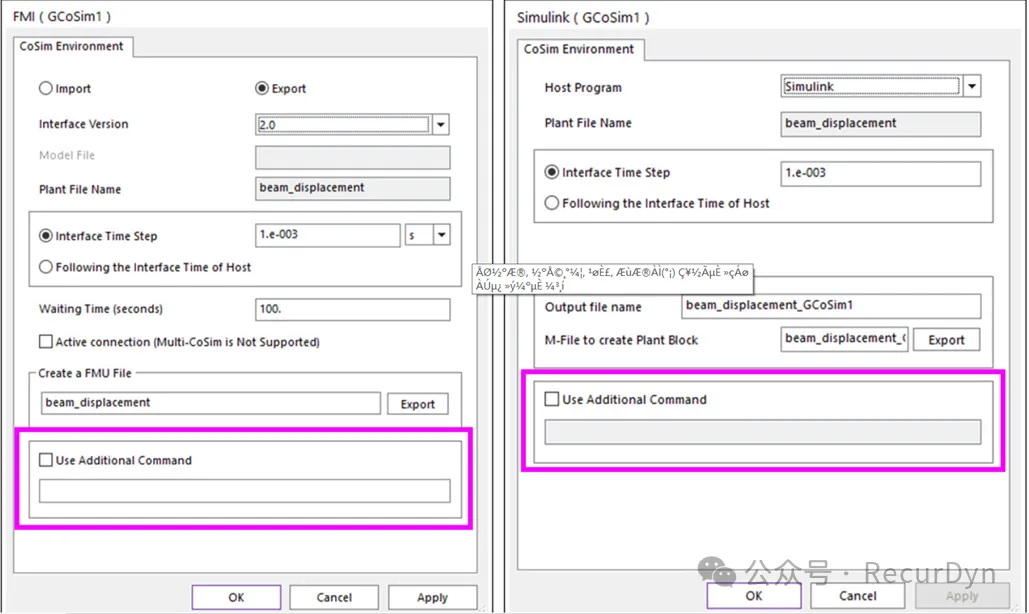Enable Active connection checkbox
The height and width of the screenshot is (614, 1029).
tap(46, 342)
